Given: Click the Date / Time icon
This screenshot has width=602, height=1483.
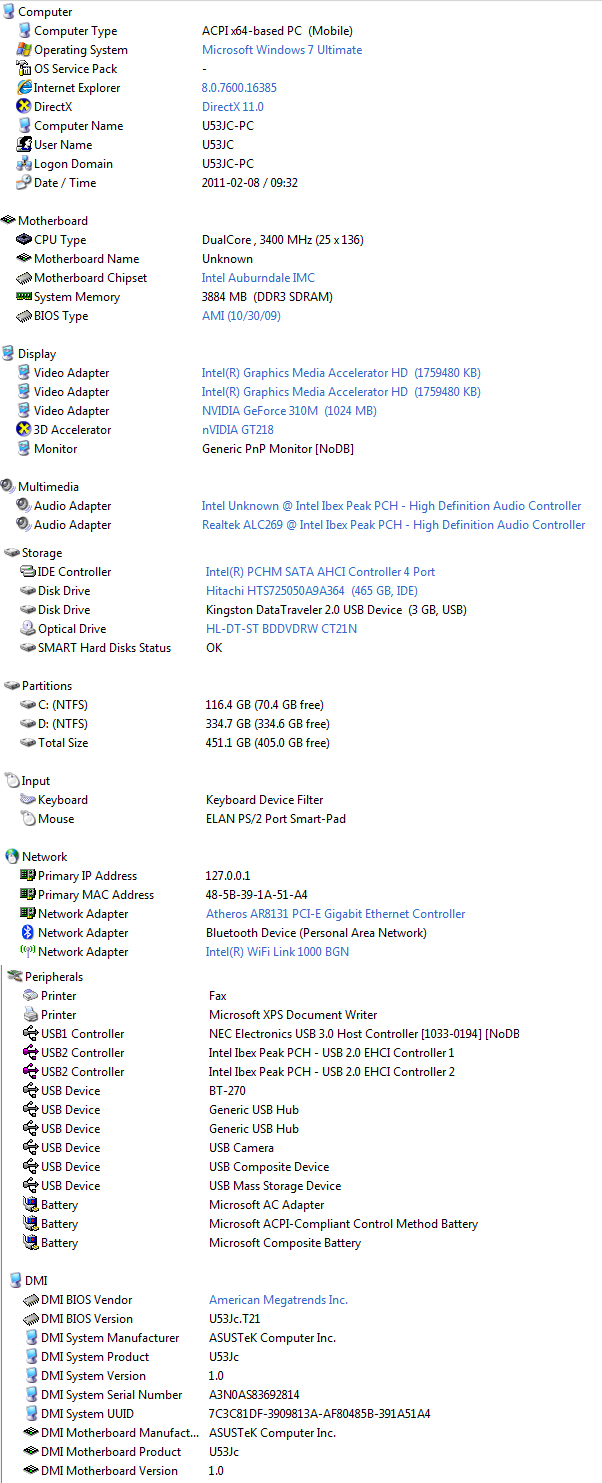Looking at the screenshot, I should pos(25,183).
